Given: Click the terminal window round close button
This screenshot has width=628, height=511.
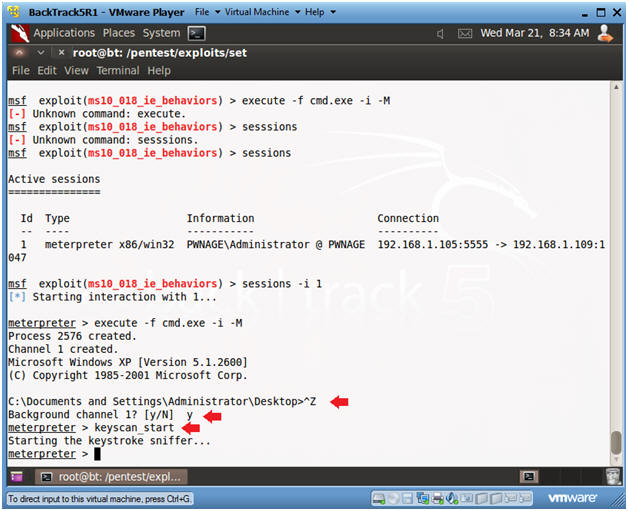Looking at the screenshot, I should (20, 52).
